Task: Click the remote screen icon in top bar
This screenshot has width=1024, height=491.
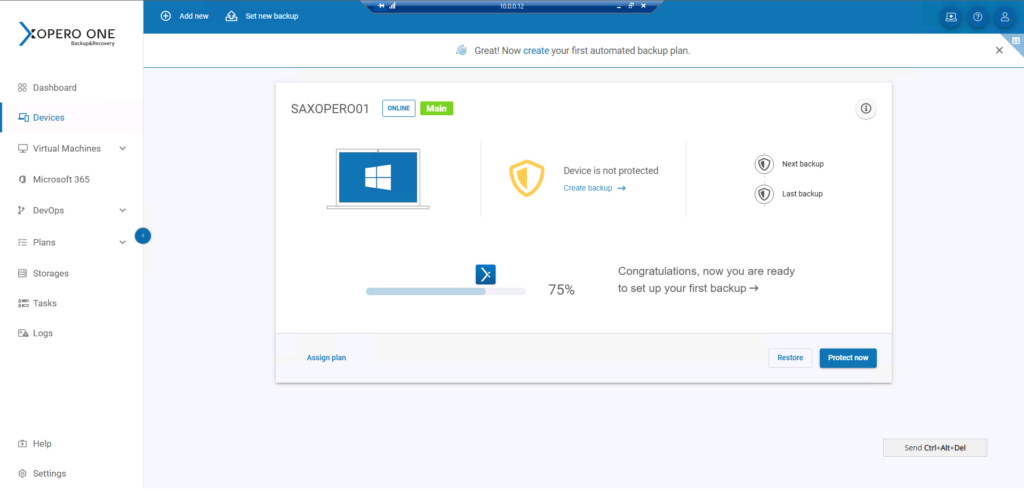Action: pos(950,17)
